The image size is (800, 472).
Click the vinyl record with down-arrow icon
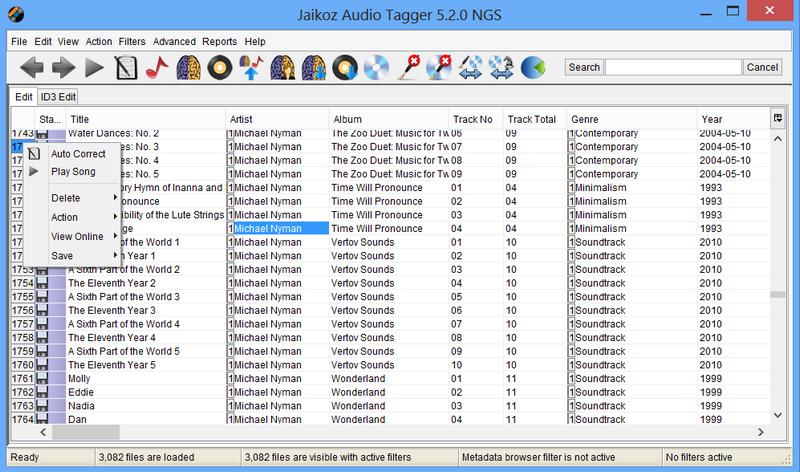345,67
